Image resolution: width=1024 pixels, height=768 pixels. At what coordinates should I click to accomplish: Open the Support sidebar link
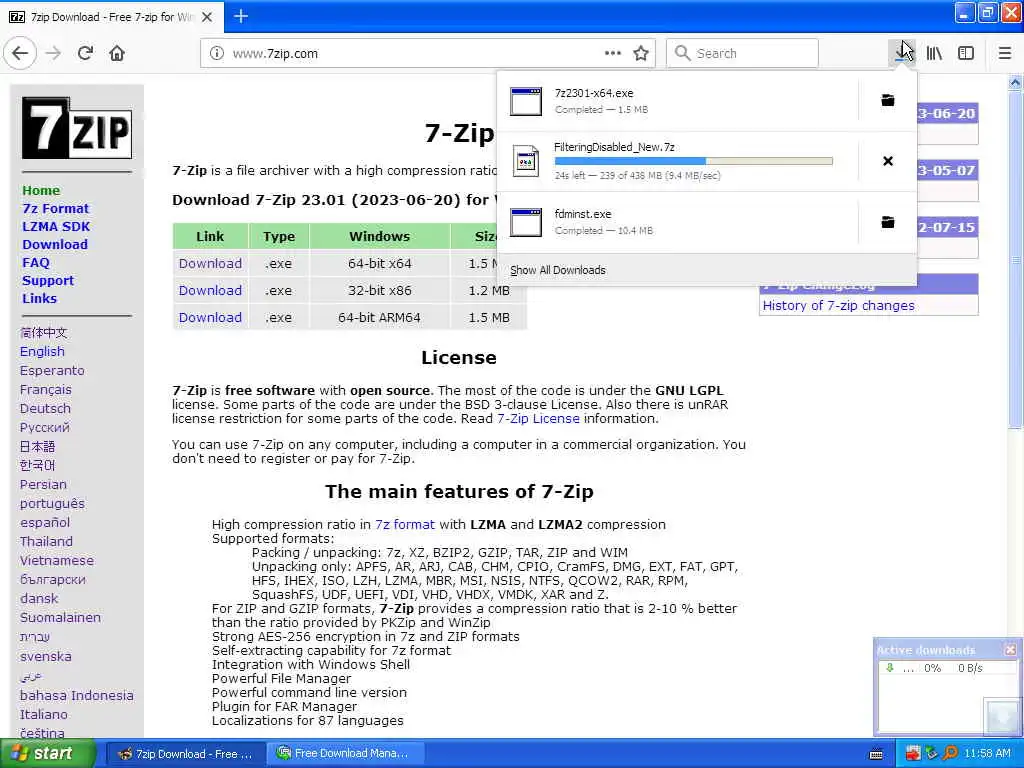48,280
